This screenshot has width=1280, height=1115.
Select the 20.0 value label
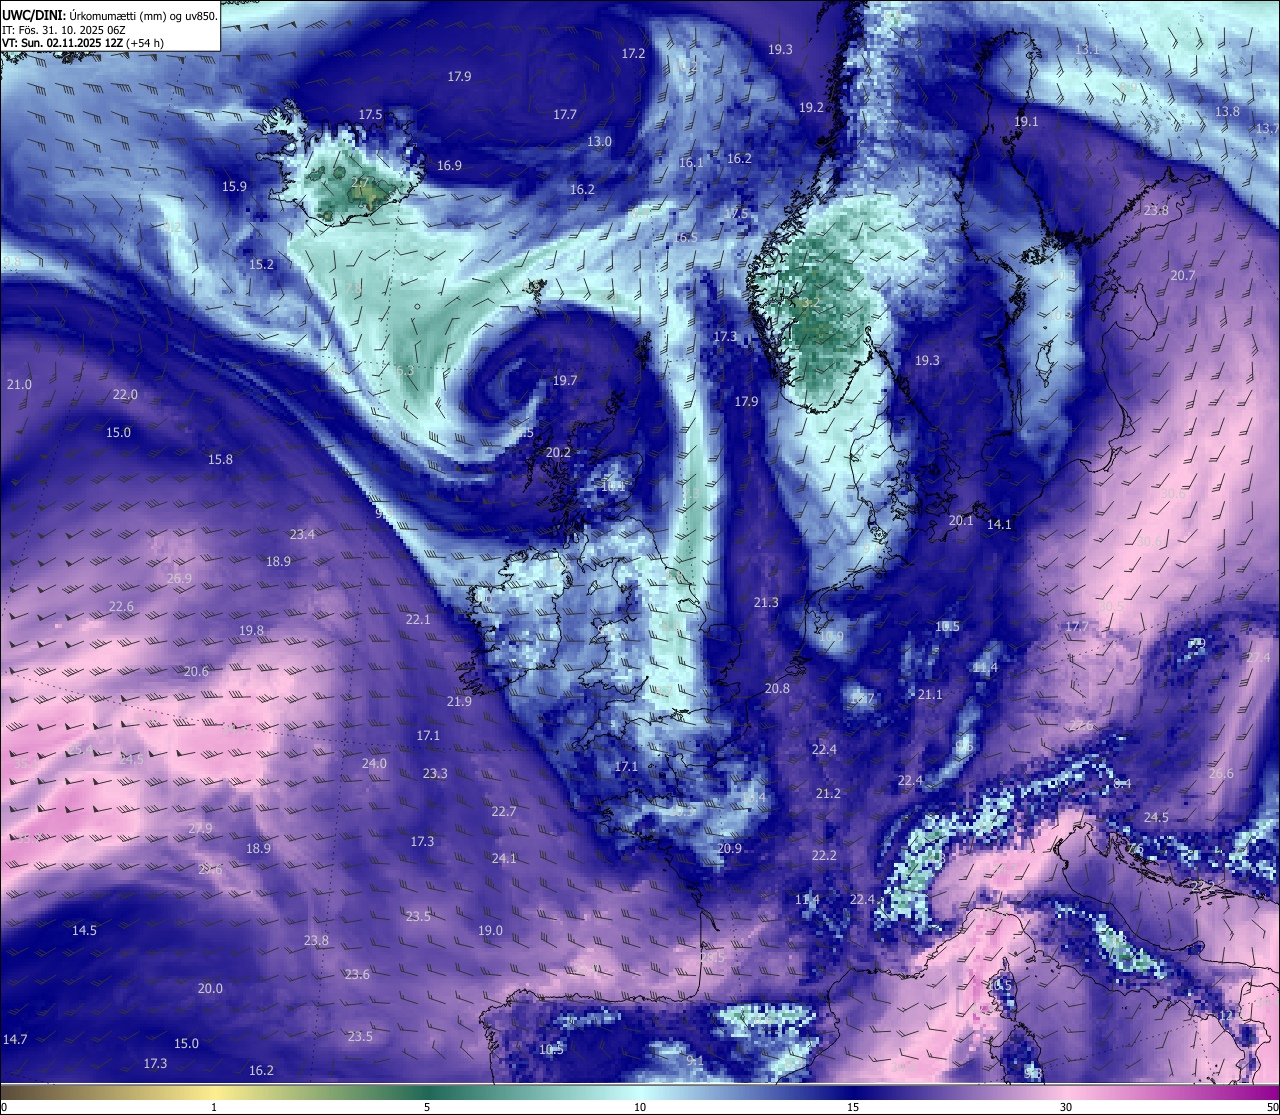tap(210, 988)
